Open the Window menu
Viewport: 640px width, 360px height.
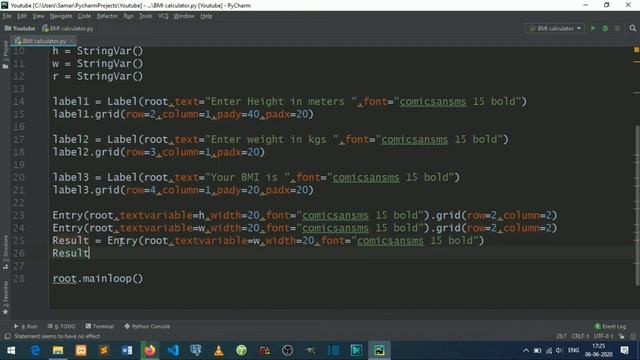[x=184, y=16]
